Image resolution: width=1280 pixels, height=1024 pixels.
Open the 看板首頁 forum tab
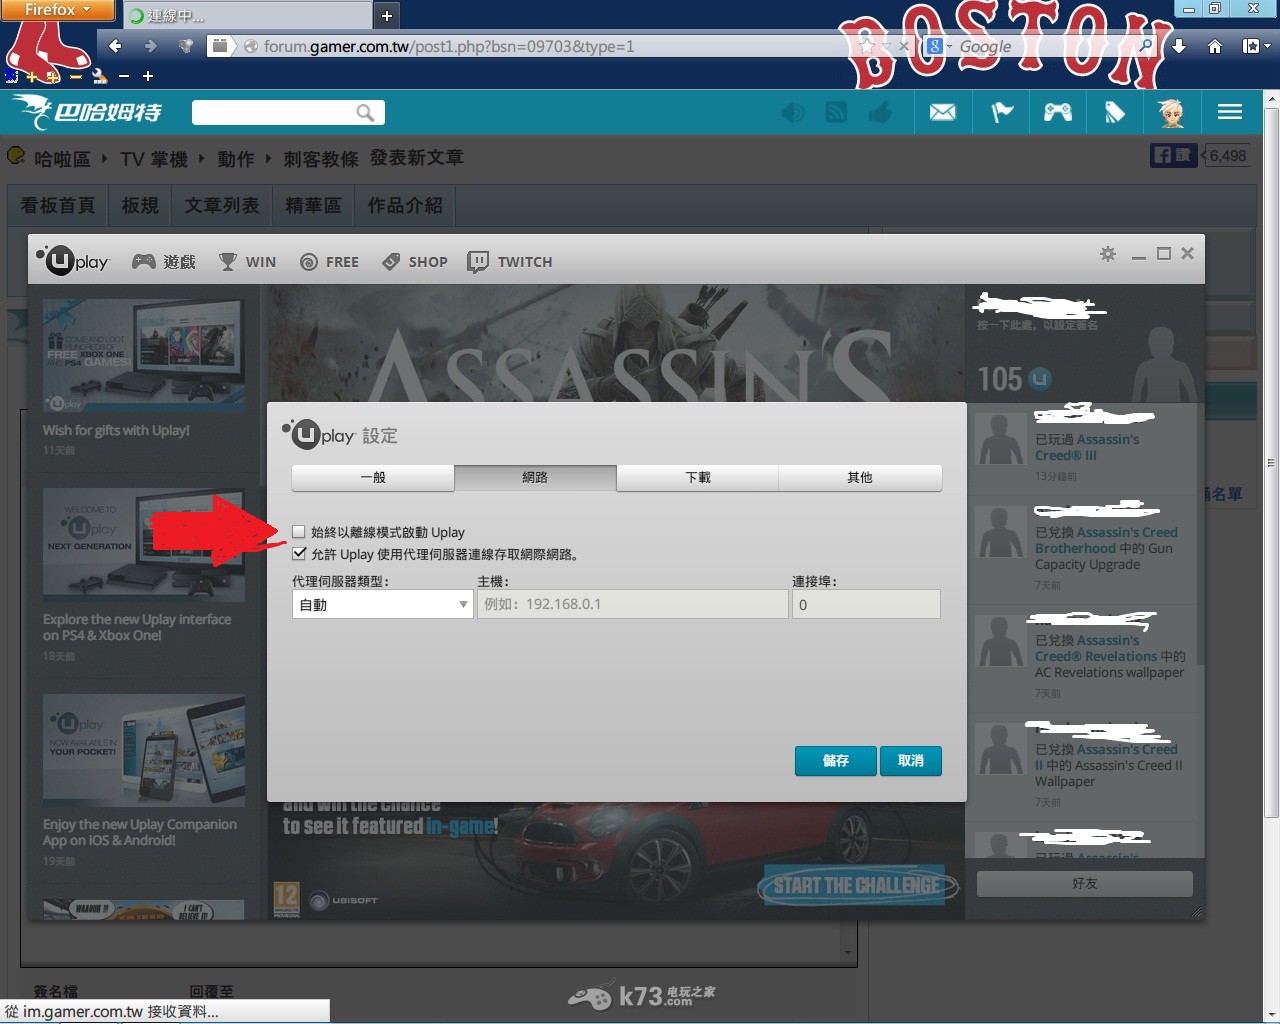point(58,205)
